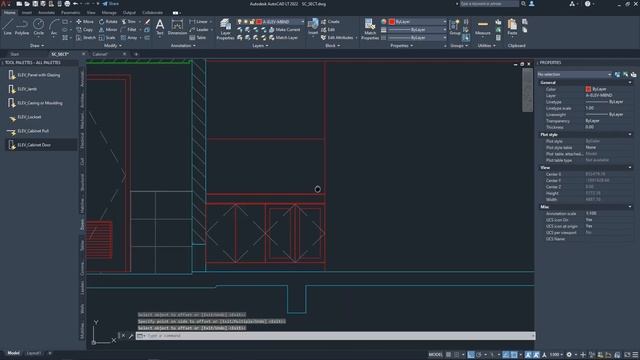Select ELEV_Cabinet Door in tool palette

(41, 145)
